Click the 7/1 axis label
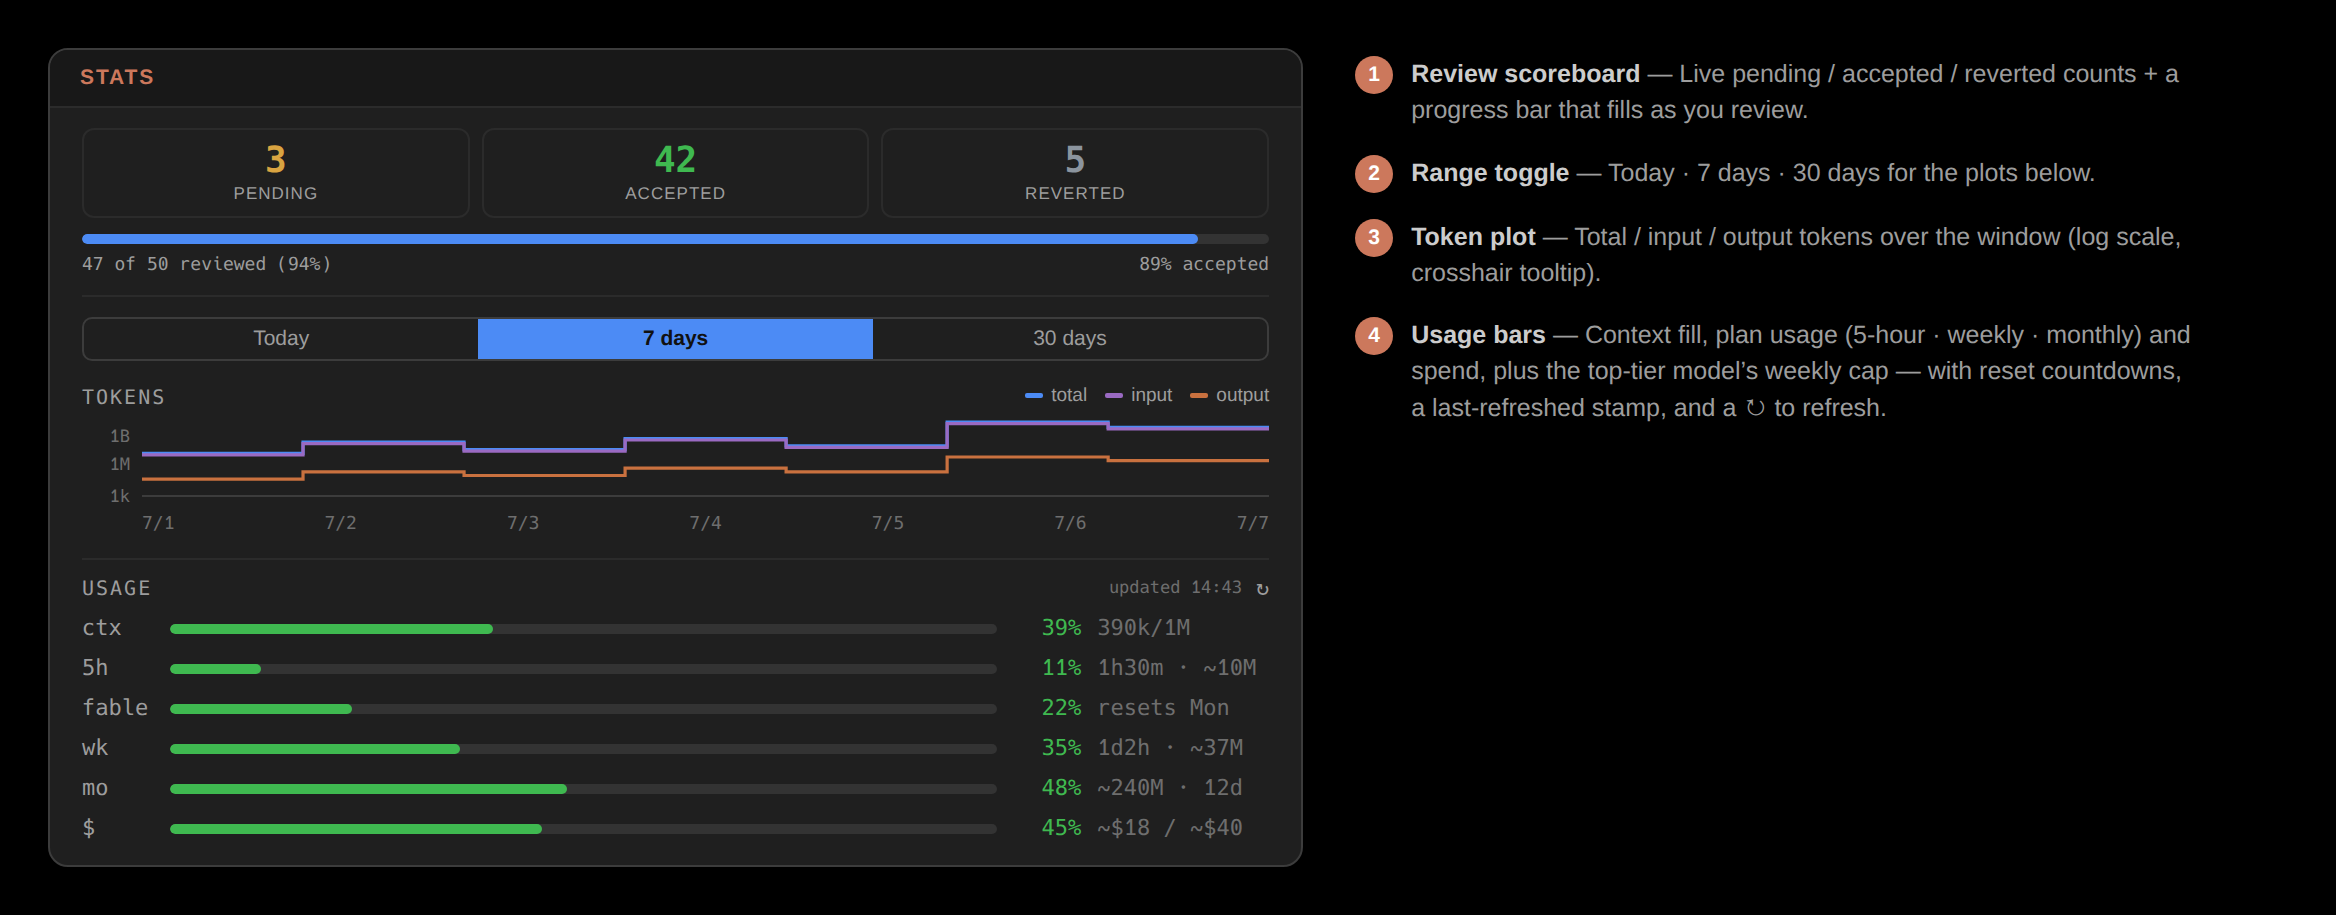 pos(158,523)
